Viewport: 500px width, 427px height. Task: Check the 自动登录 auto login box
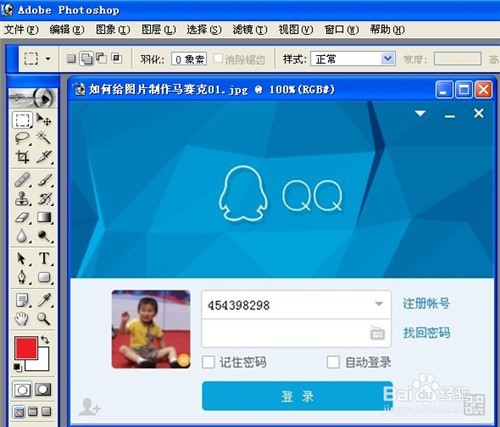[x=333, y=362]
